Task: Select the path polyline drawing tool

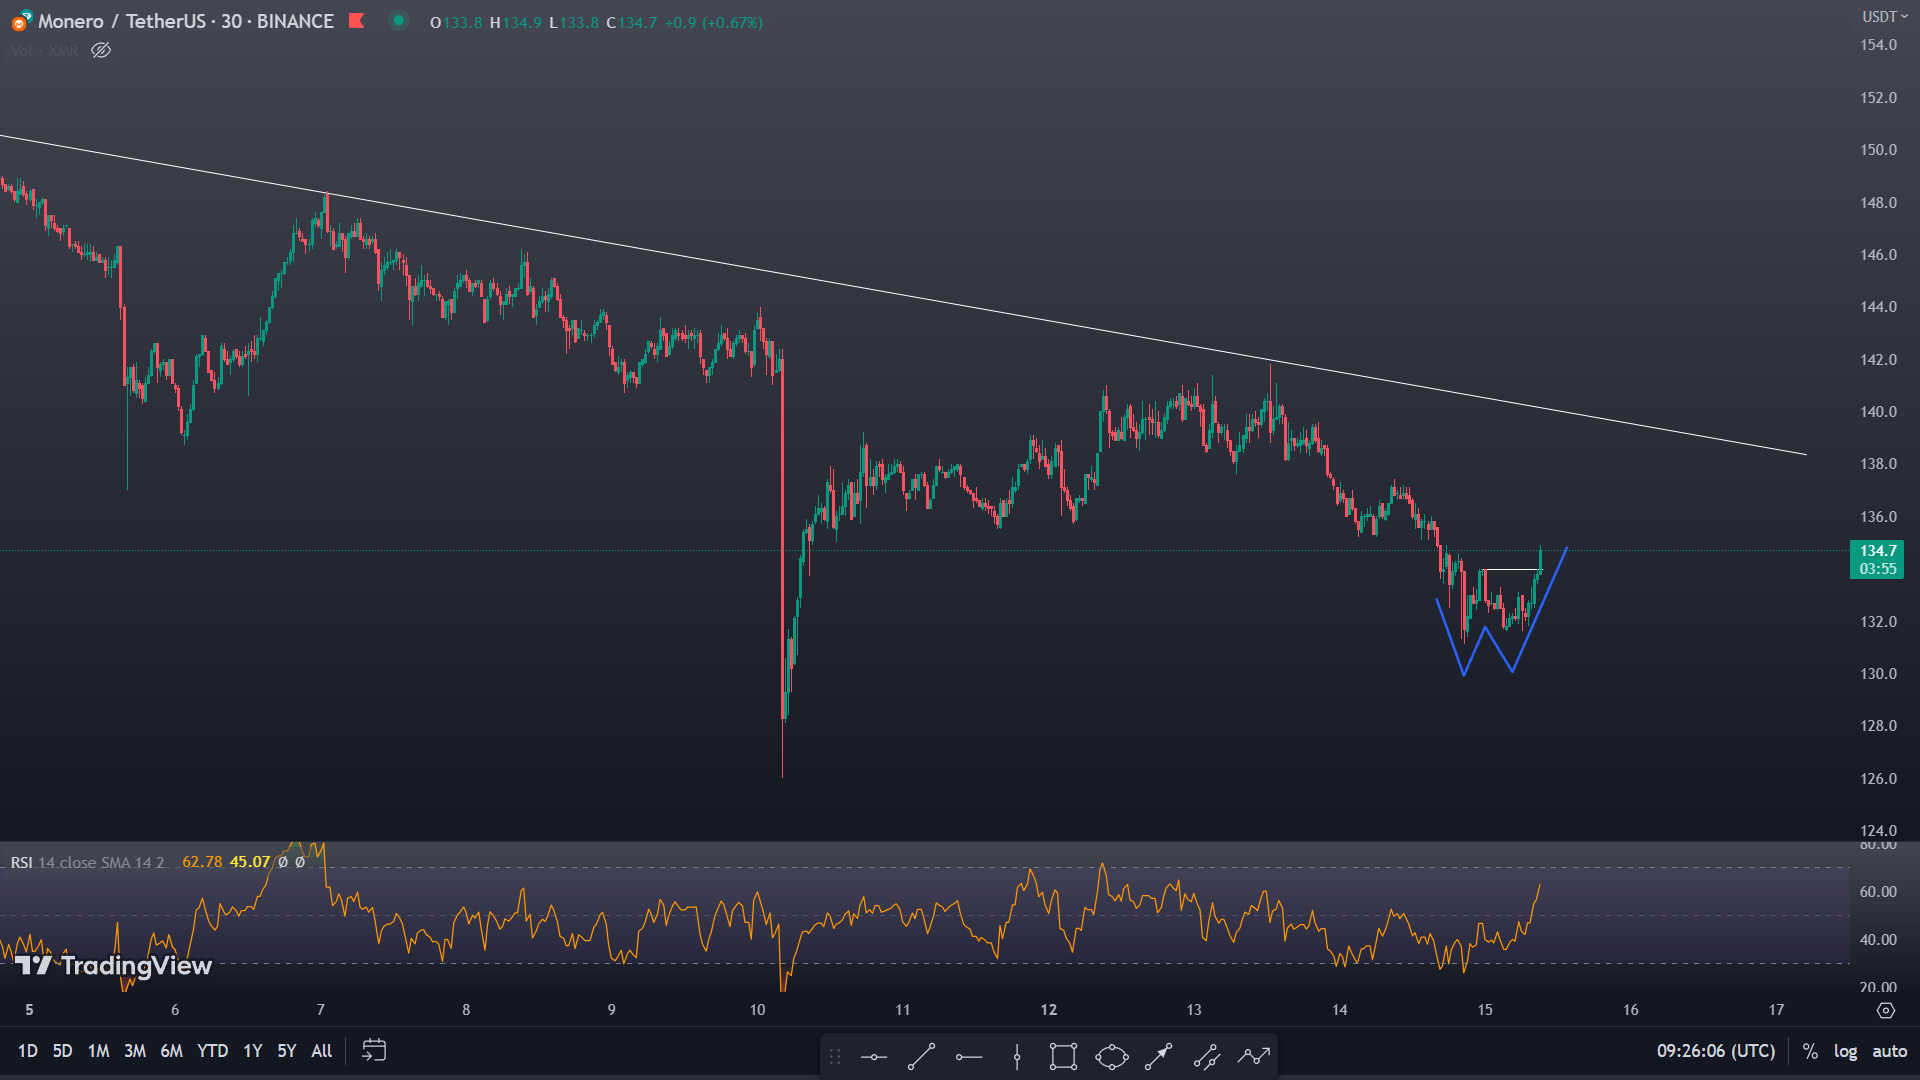Action: 1254,1056
